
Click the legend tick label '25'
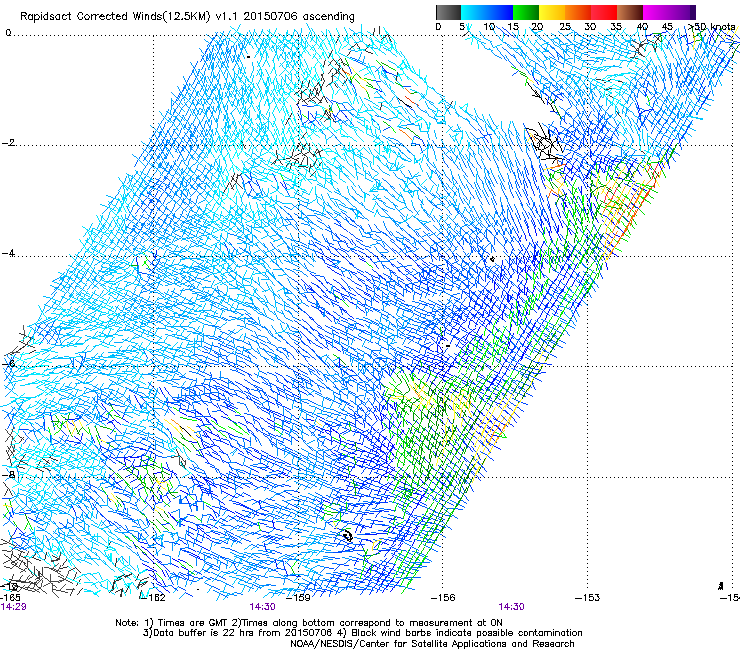point(564,27)
